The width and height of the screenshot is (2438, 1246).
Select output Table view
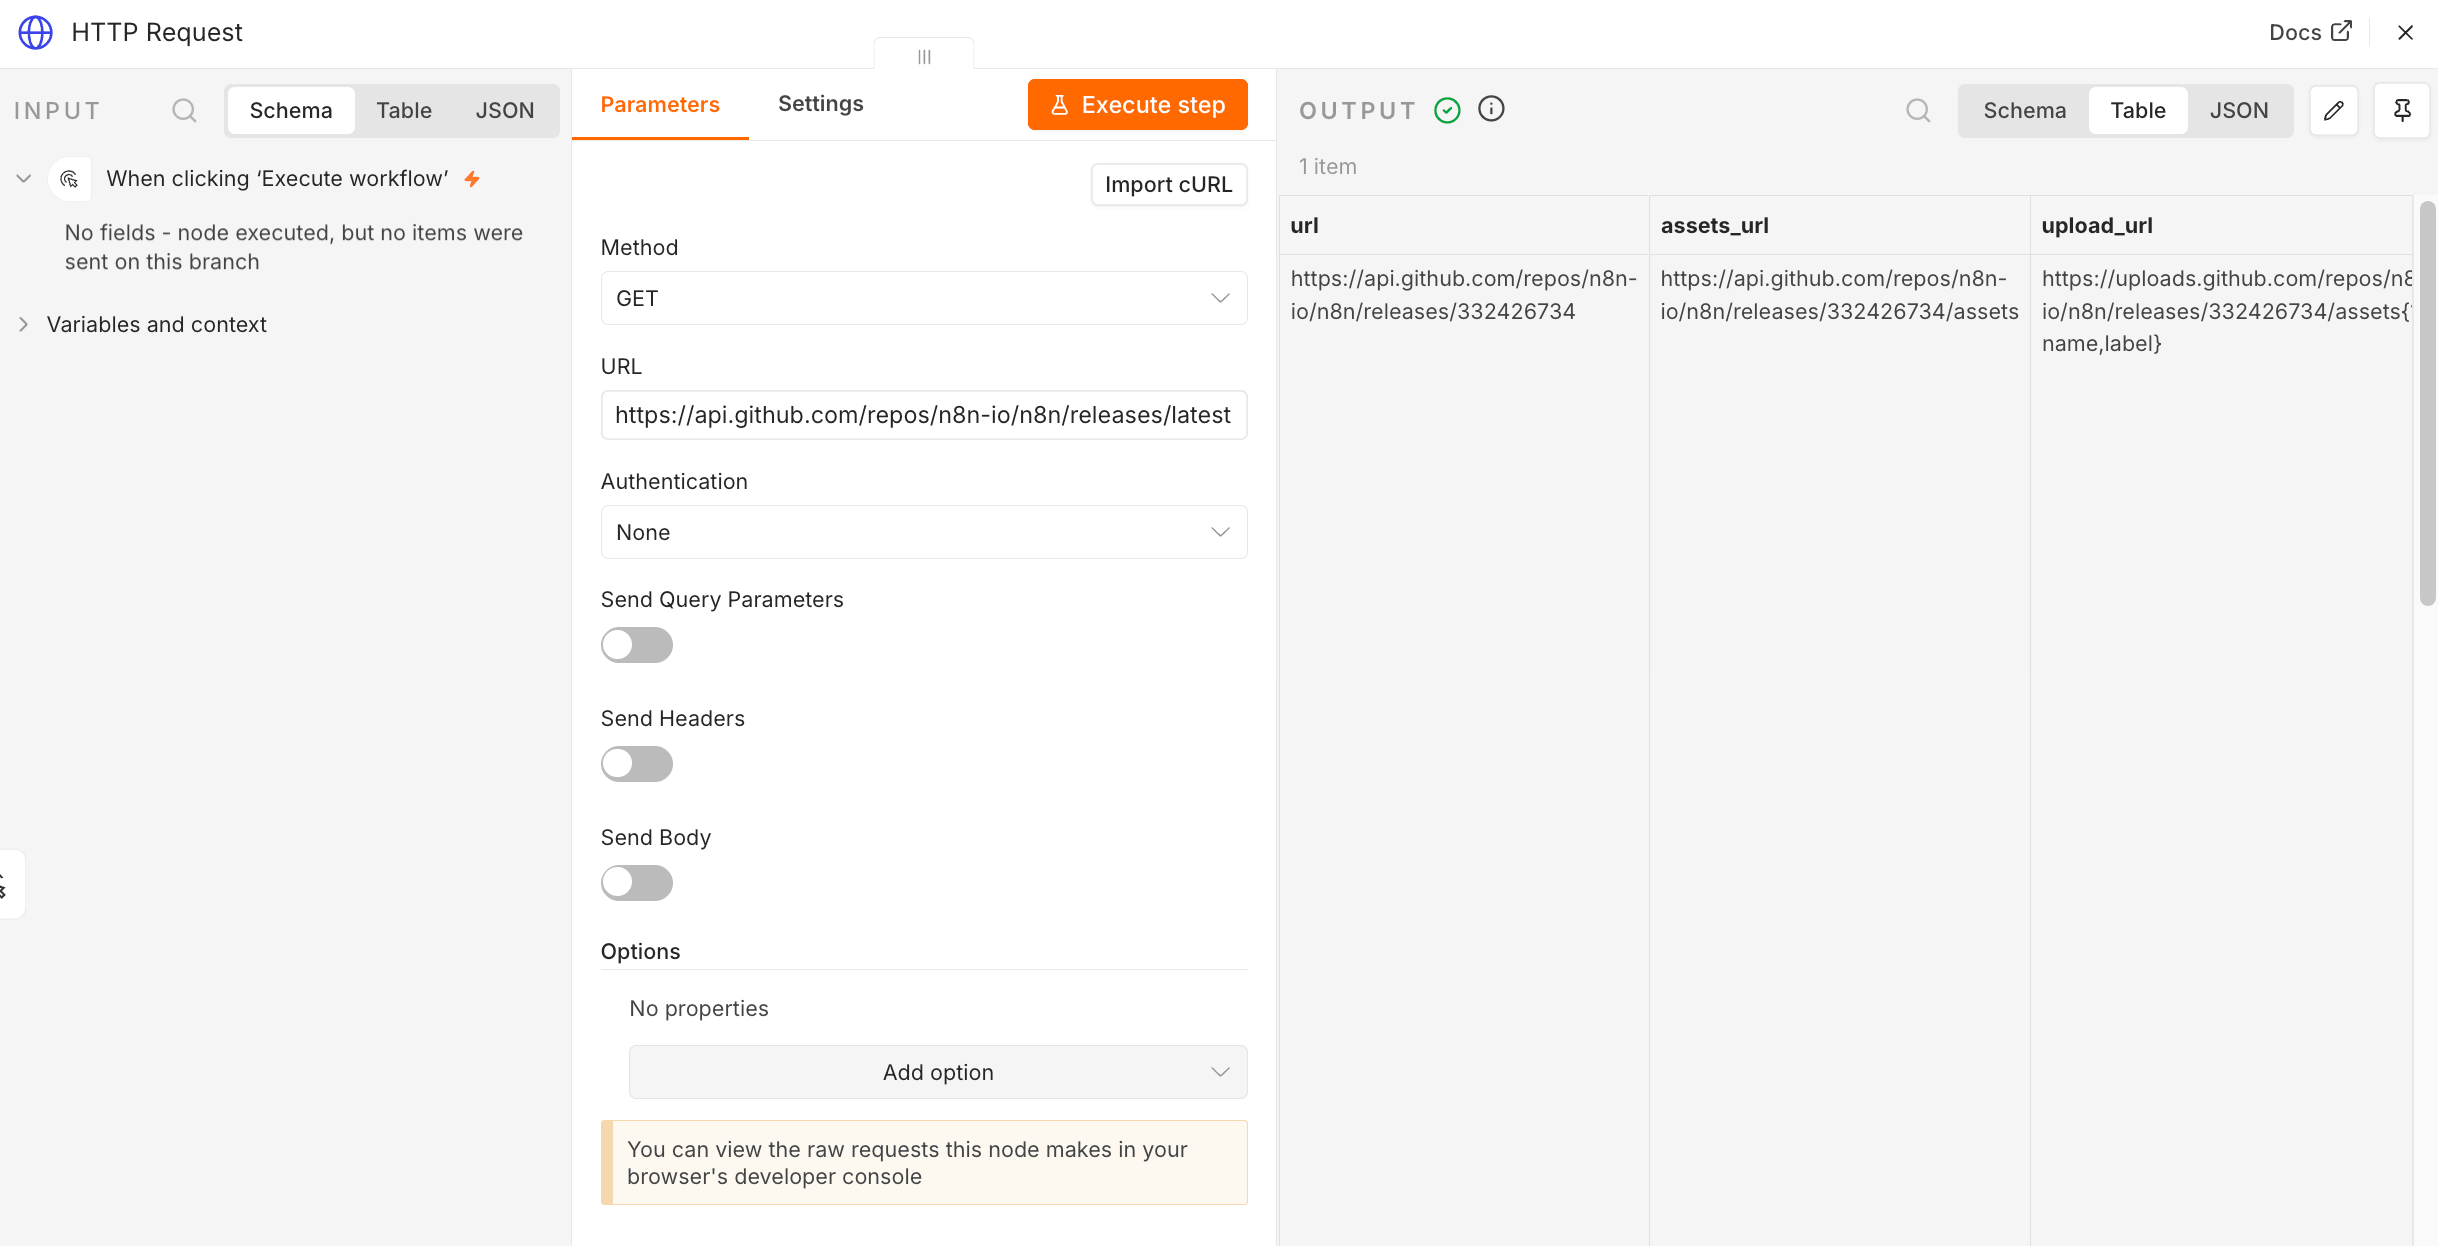pos(2138,110)
